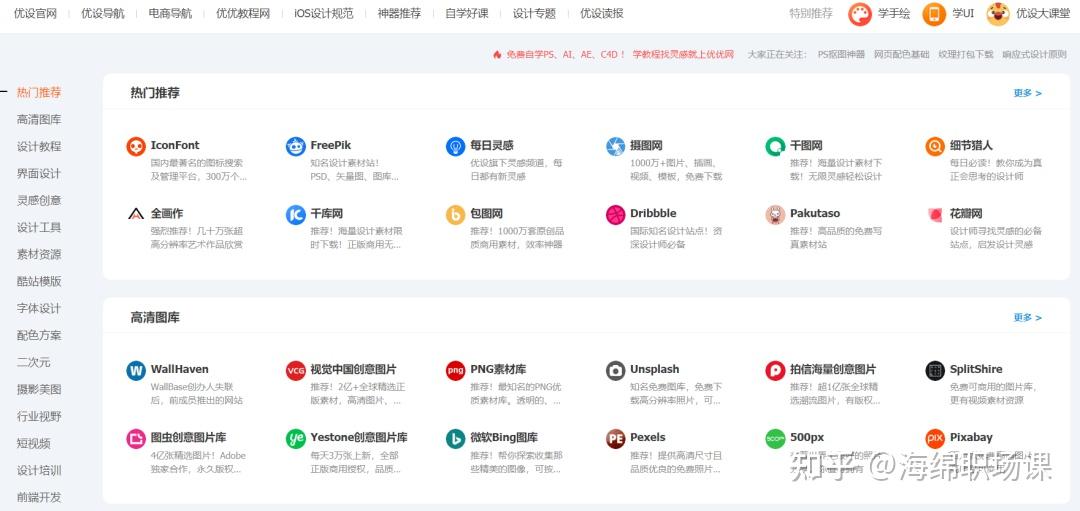Click the Yestone green ye icon
The height and width of the screenshot is (511, 1080).
pyautogui.click(x=295, y=438)
